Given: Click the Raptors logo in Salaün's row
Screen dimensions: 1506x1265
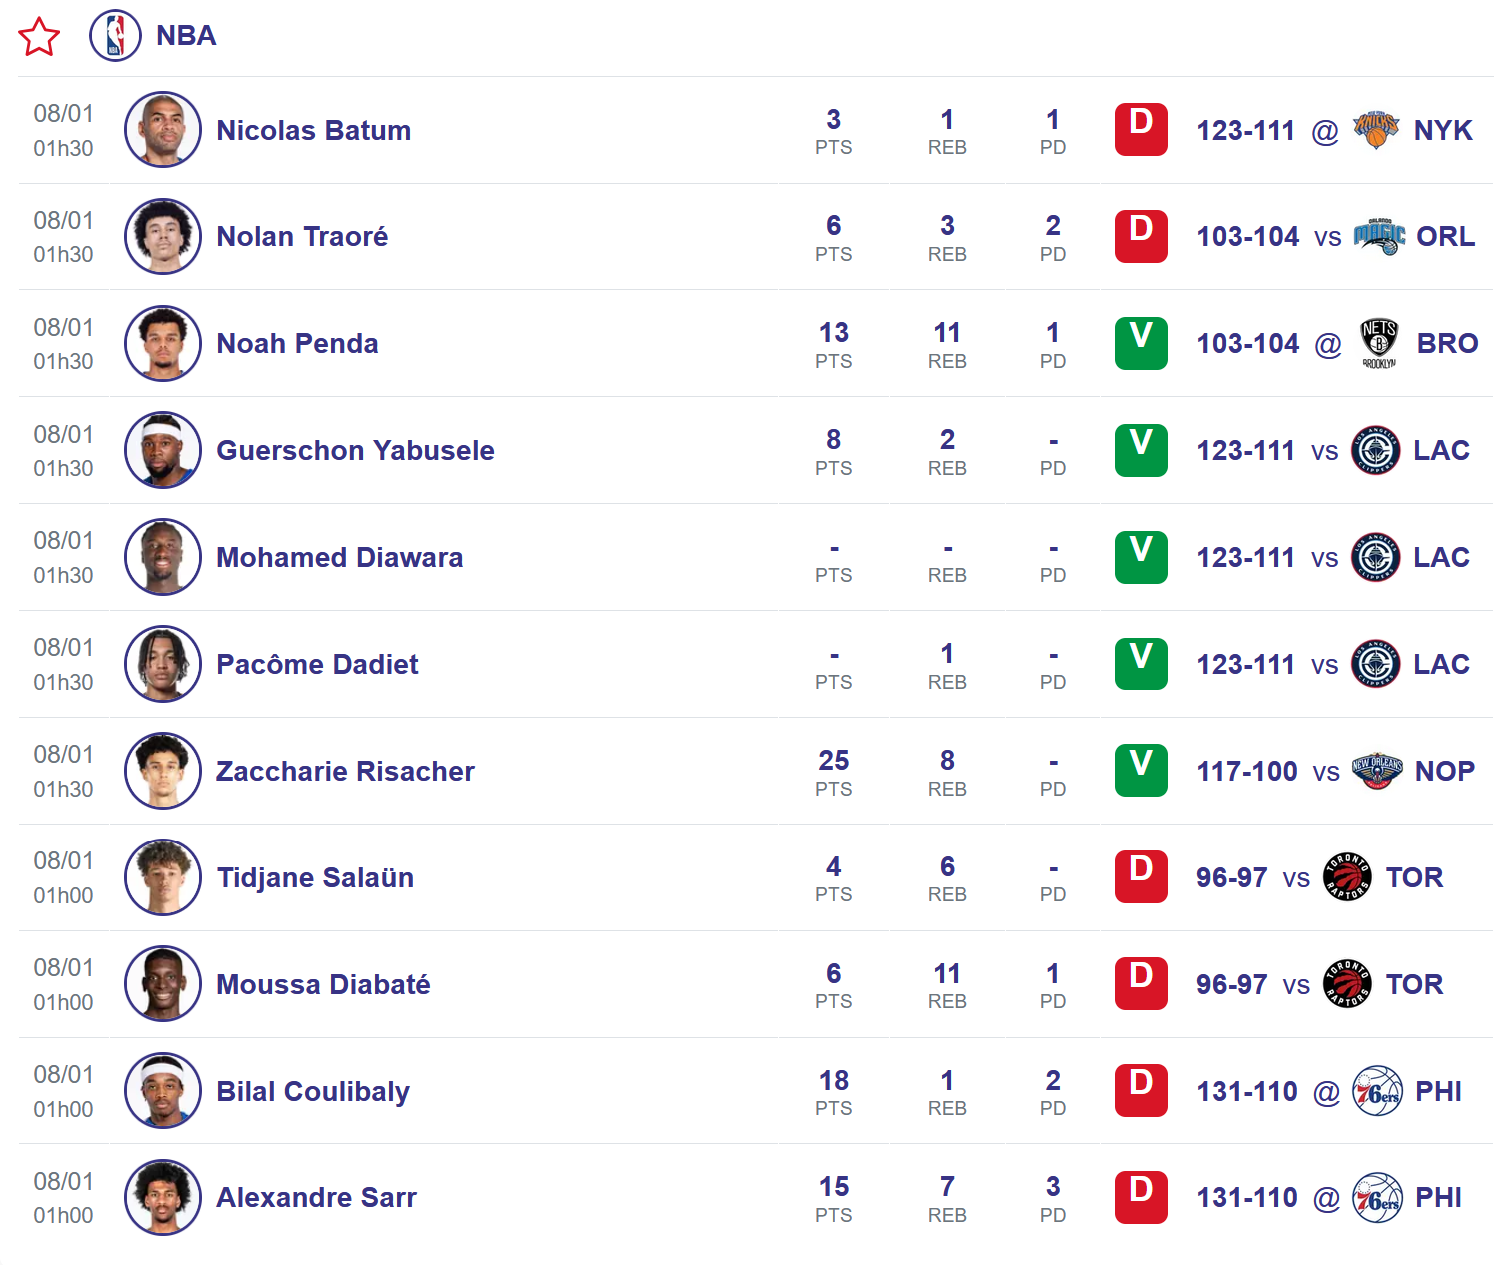Looking at the screenshot, I should coord(1347,877).
